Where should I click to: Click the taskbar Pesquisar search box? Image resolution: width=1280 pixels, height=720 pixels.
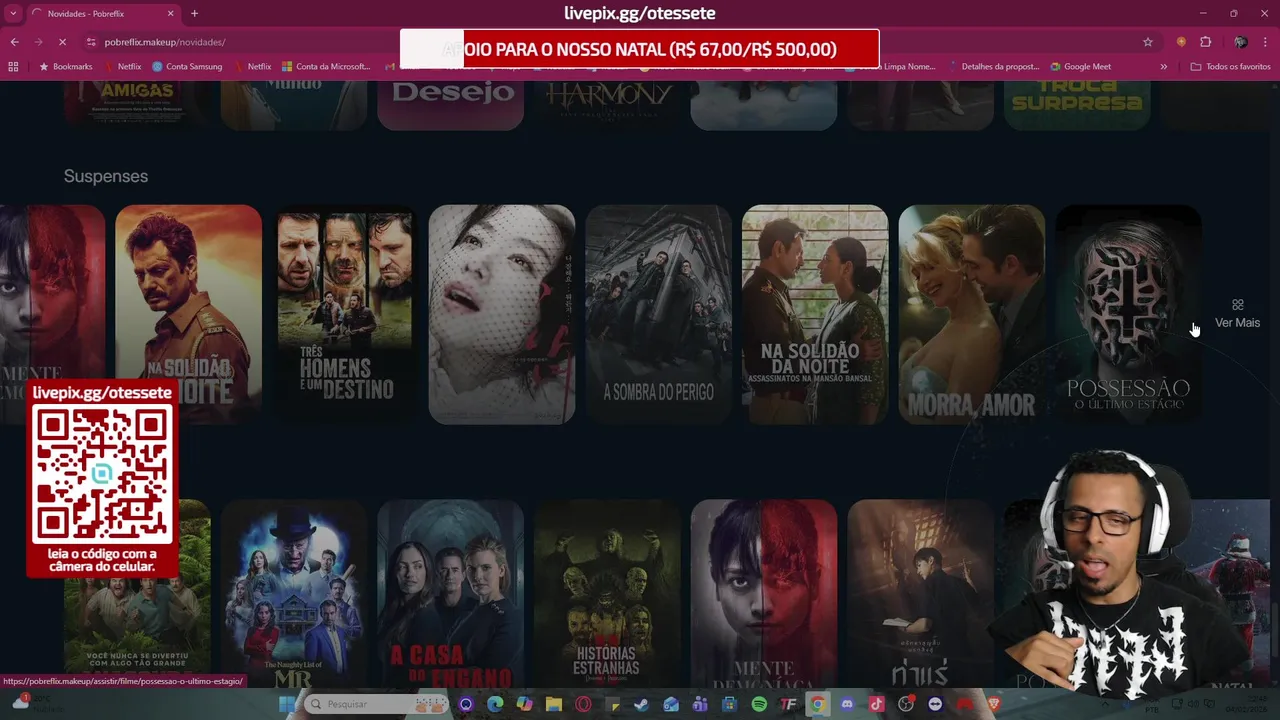[375, 704]
